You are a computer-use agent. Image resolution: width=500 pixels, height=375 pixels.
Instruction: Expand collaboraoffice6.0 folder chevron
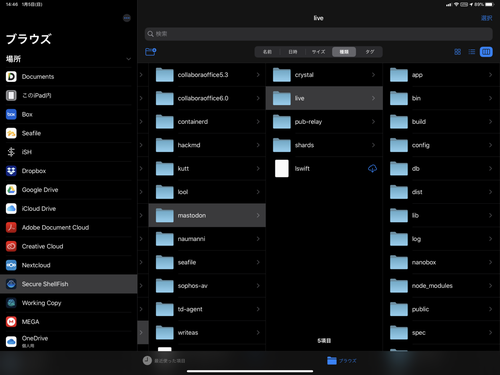(258, 98)
